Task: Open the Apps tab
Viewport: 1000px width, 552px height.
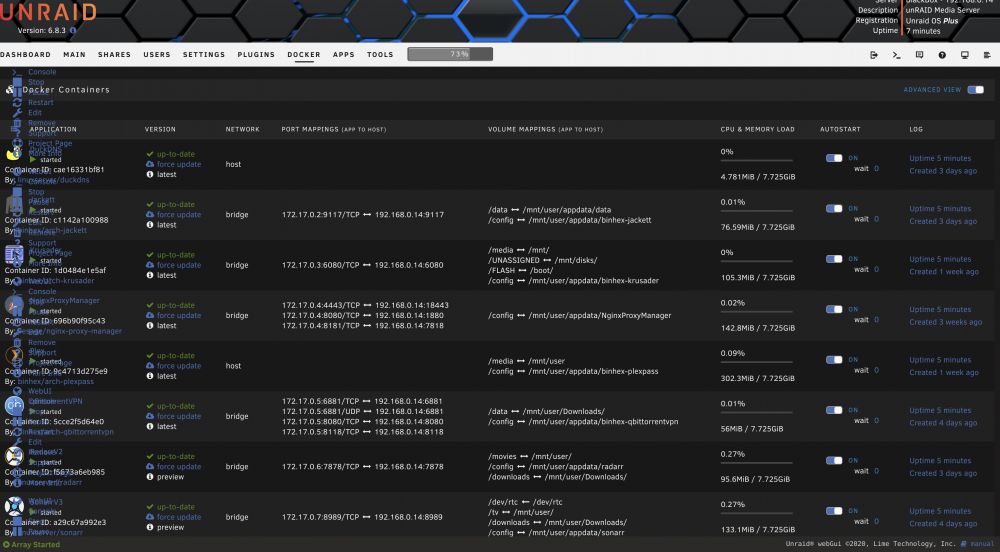Action: (344, 55)
